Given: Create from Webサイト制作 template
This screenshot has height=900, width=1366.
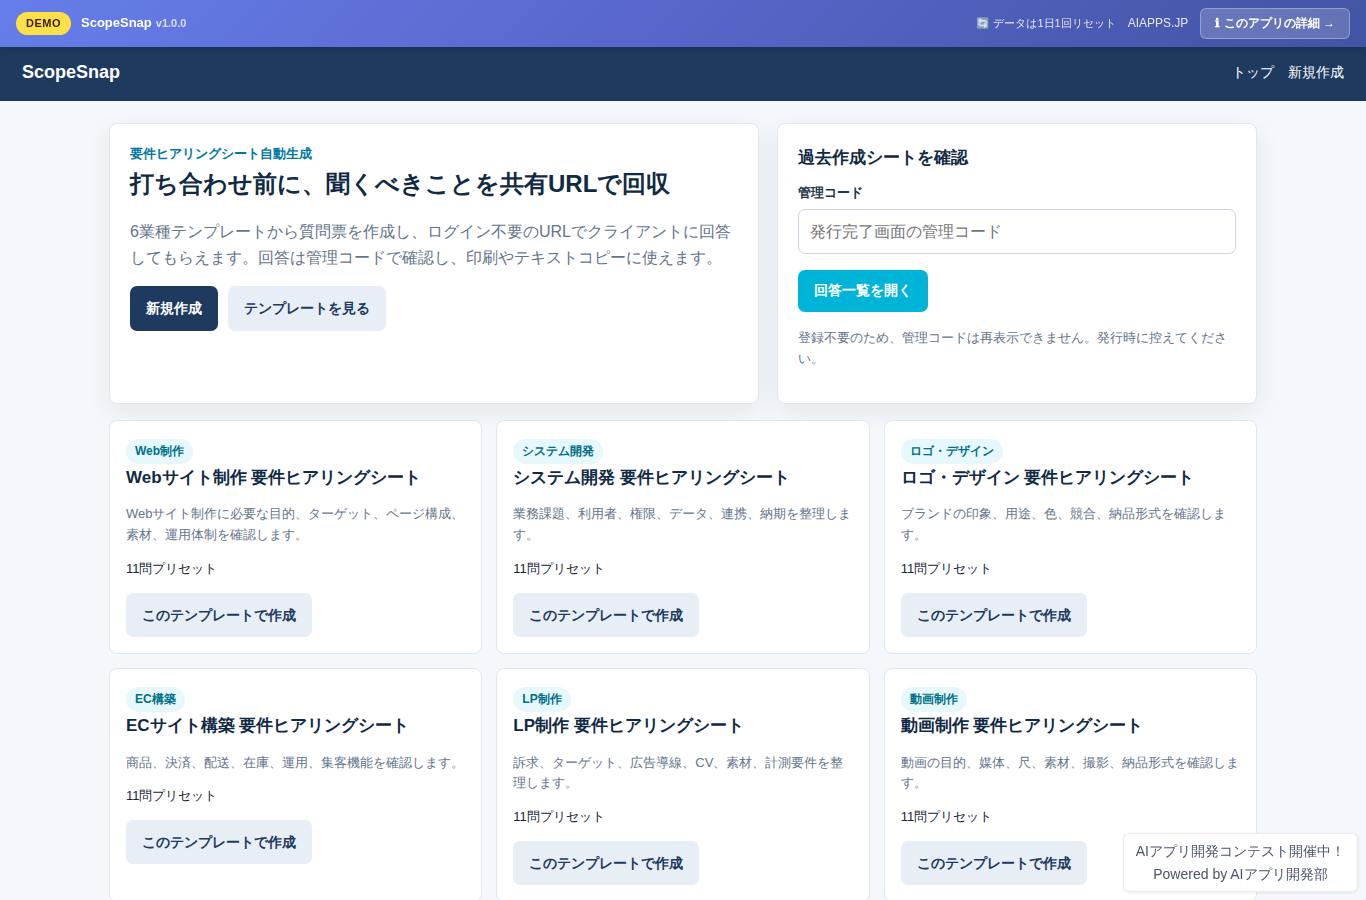Looking at the screenshot, I should tap(219, 615).
